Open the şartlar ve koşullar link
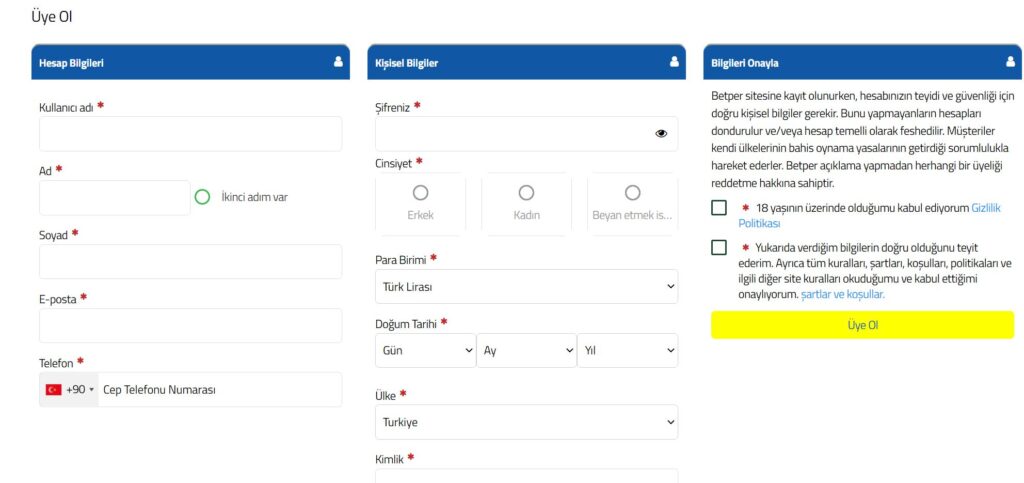This screenshot has width=1024, height=483. [843, 295]
